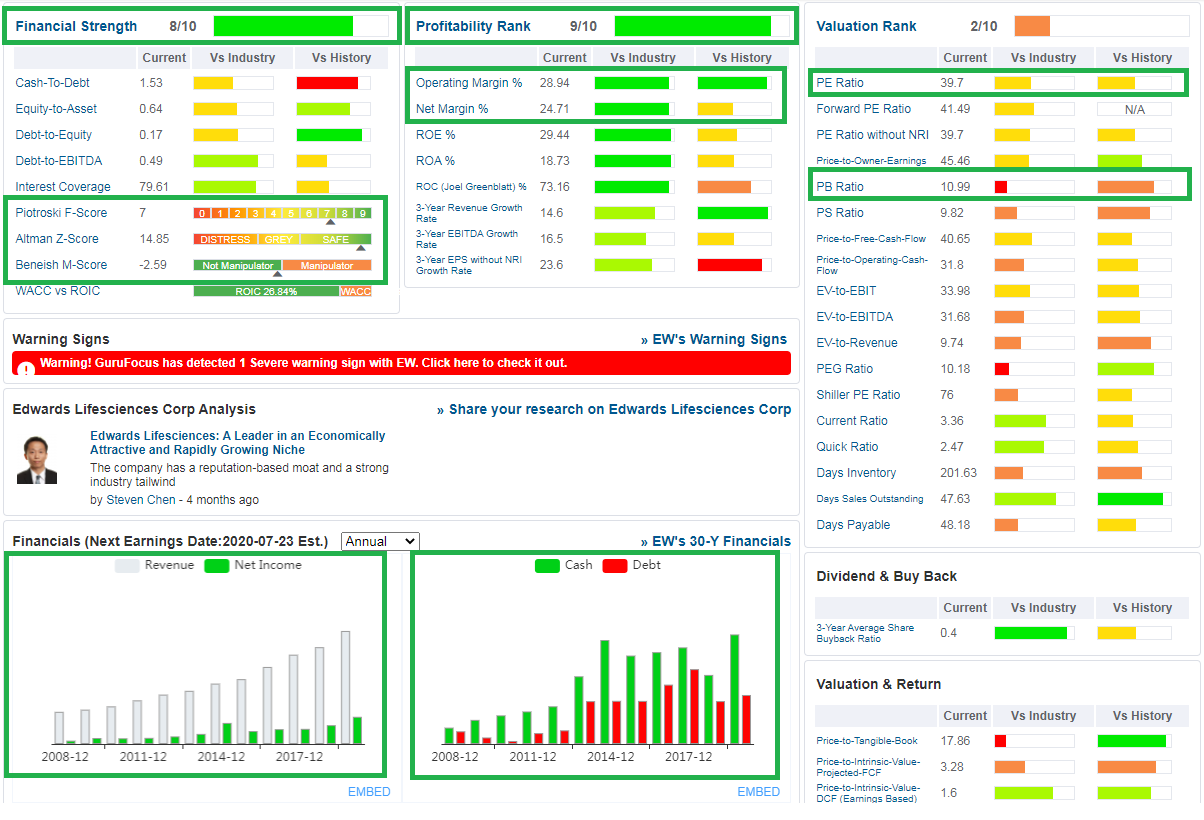Open the Piotroski F-Score link

pos(61,213)
